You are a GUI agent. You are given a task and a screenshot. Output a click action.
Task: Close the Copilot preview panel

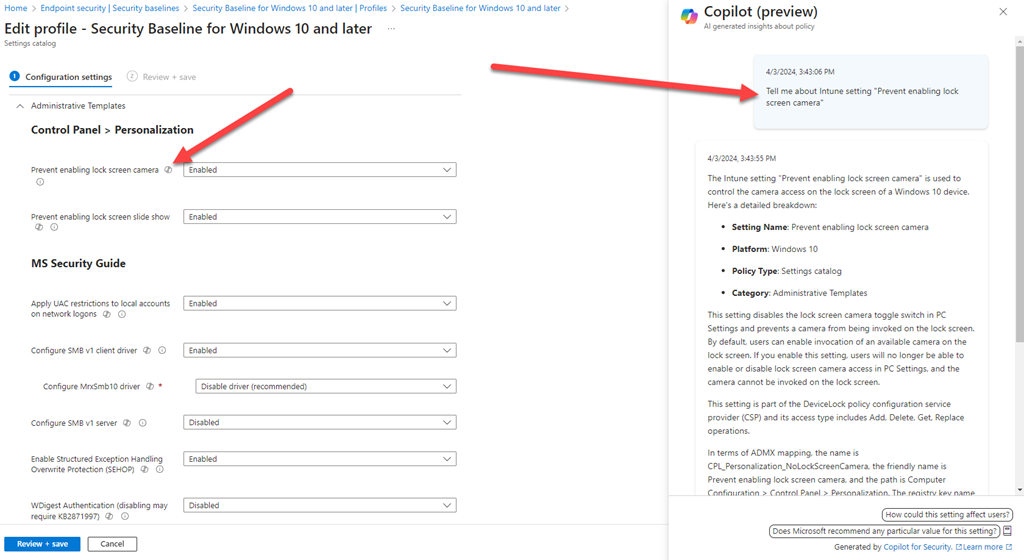[1003, 12]
